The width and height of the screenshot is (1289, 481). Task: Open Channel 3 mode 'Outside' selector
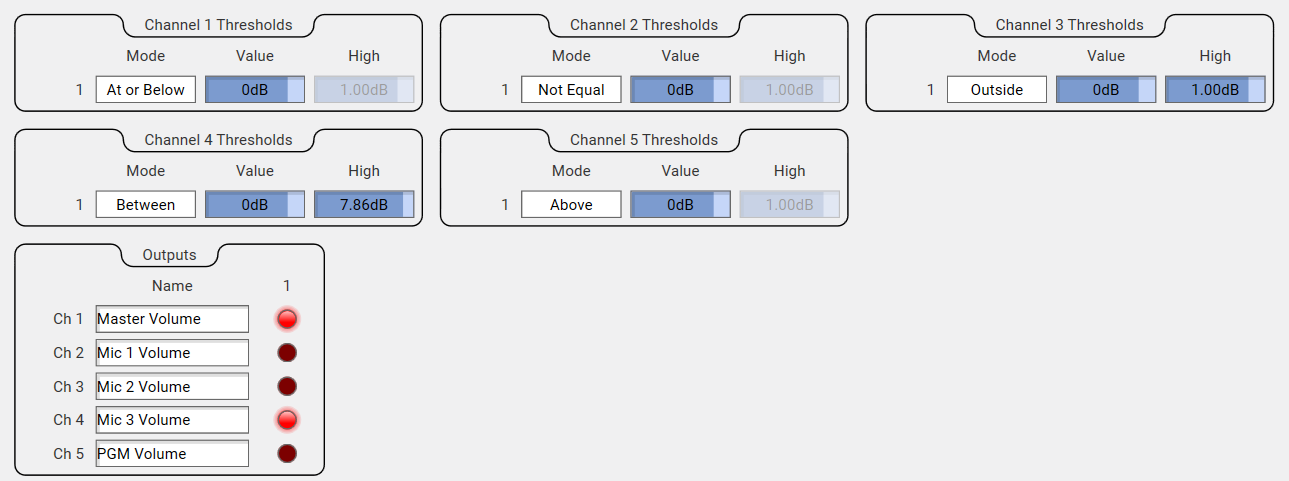tap(997, 90)
